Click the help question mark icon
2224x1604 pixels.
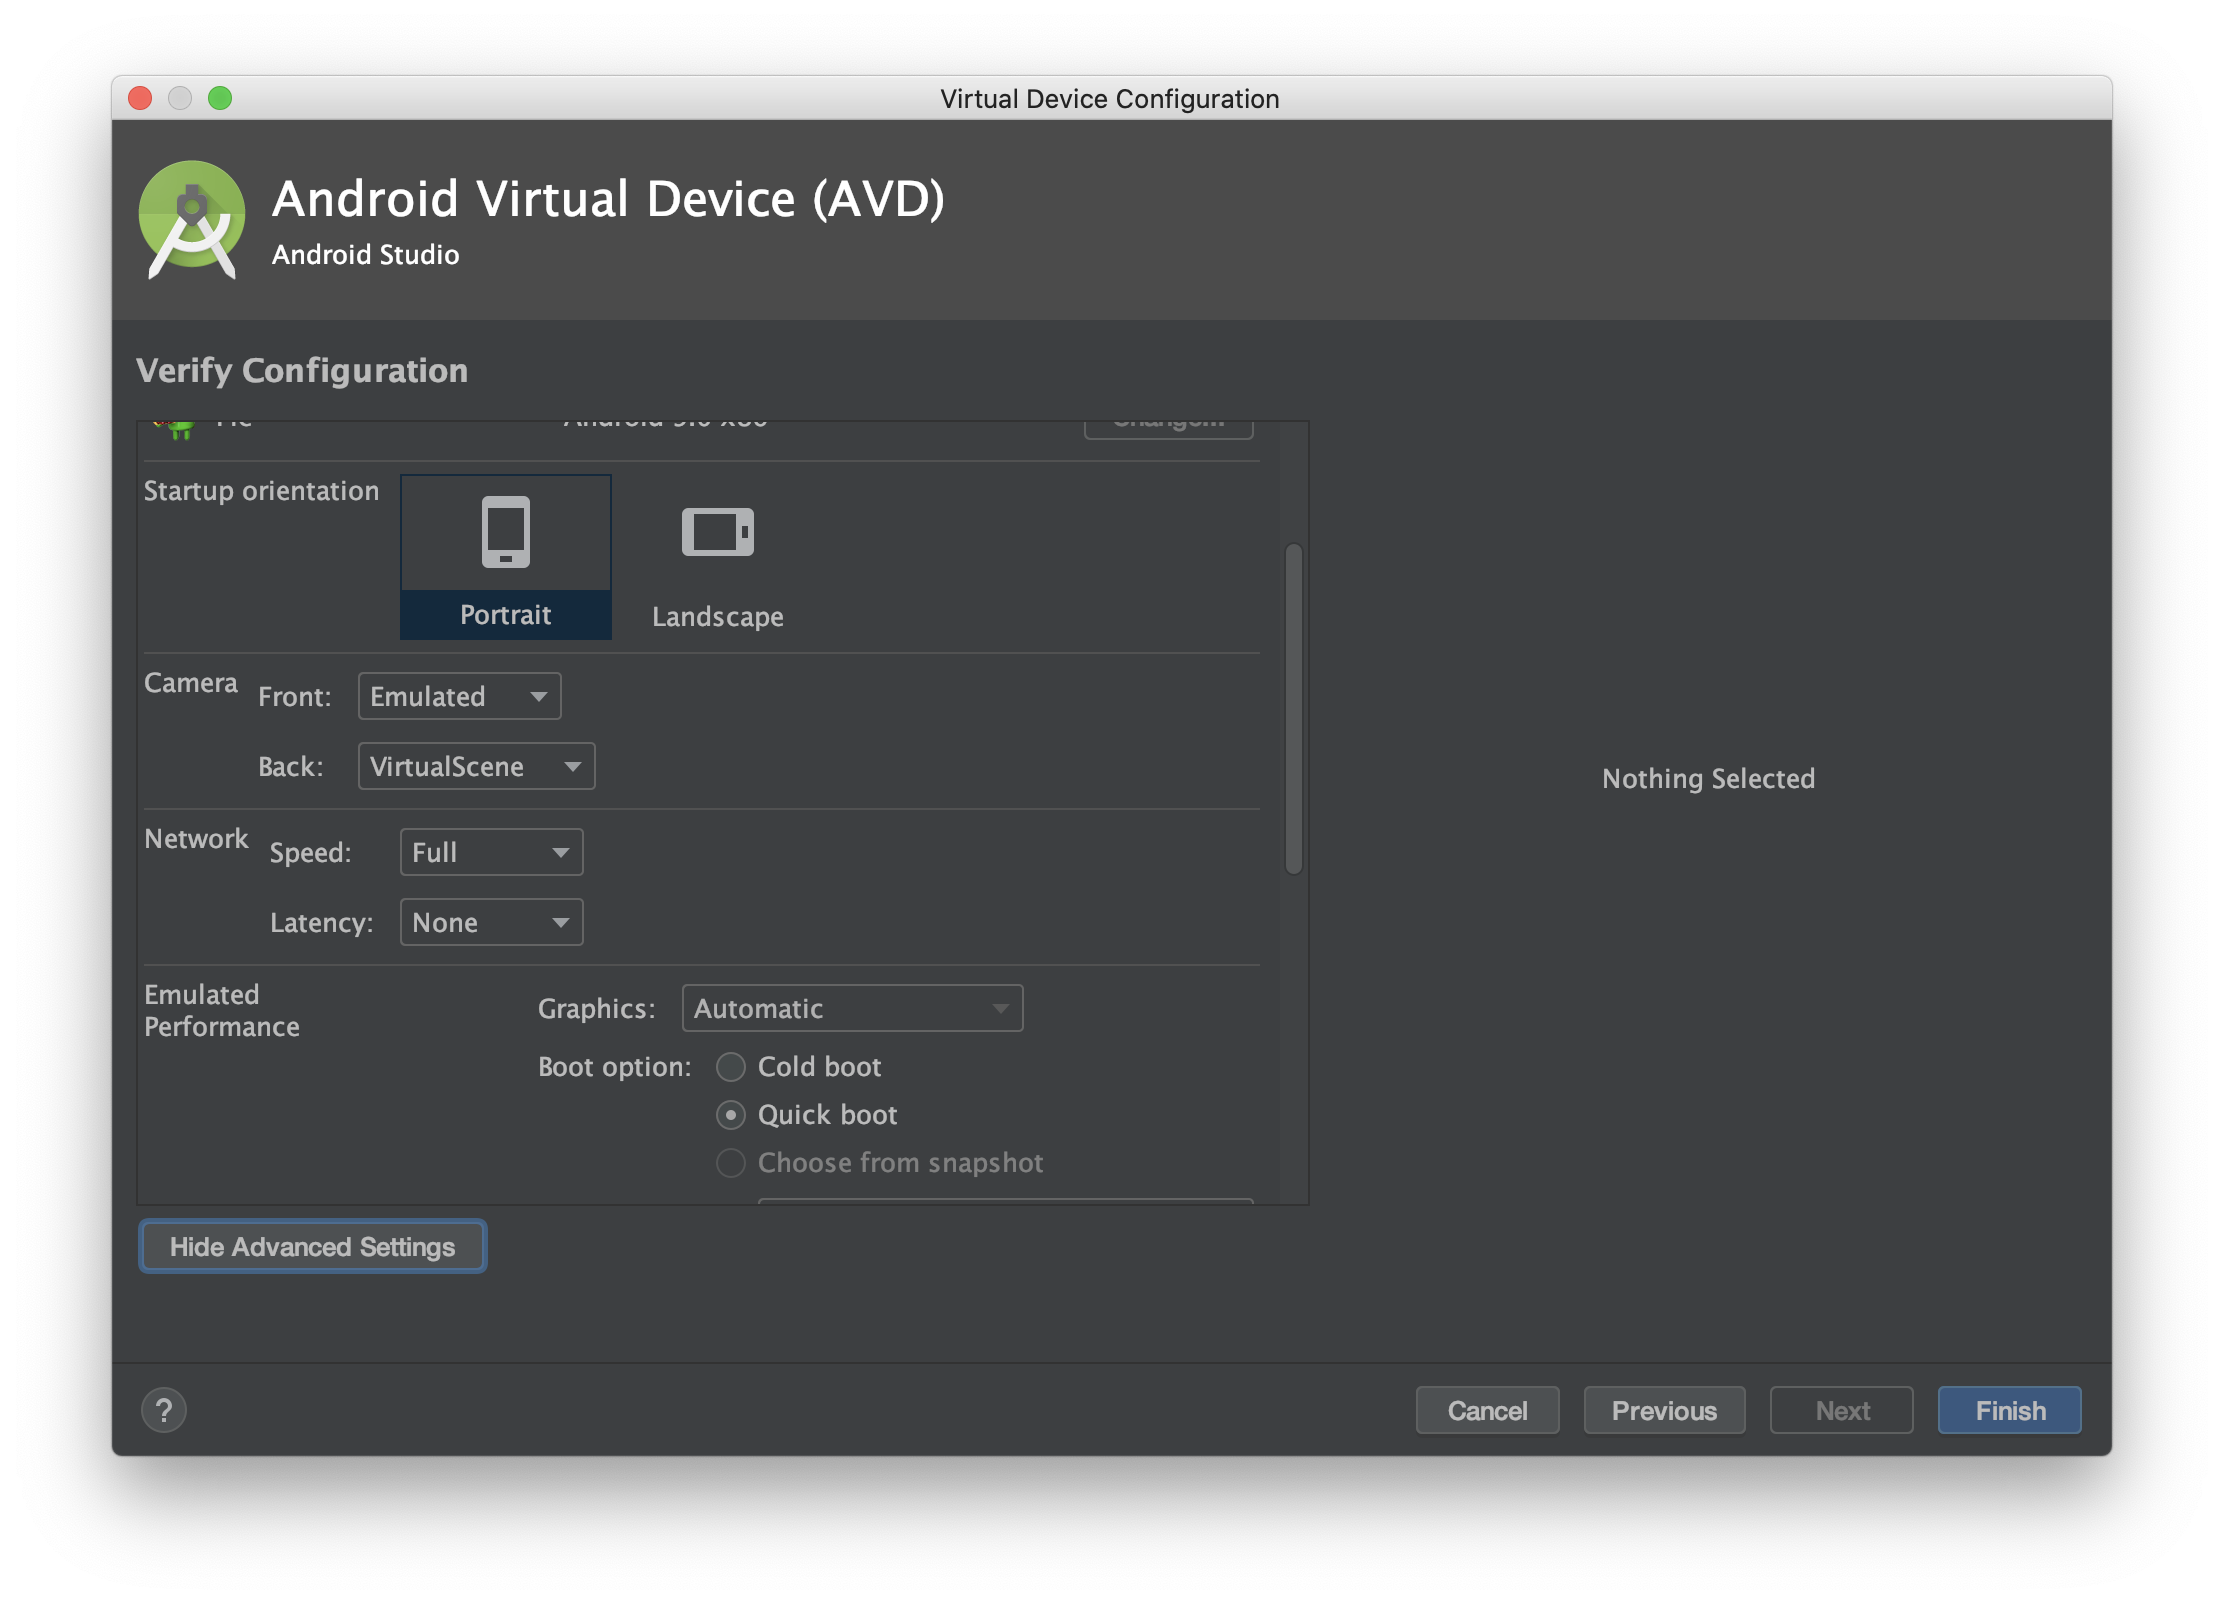pos(164,1410)
